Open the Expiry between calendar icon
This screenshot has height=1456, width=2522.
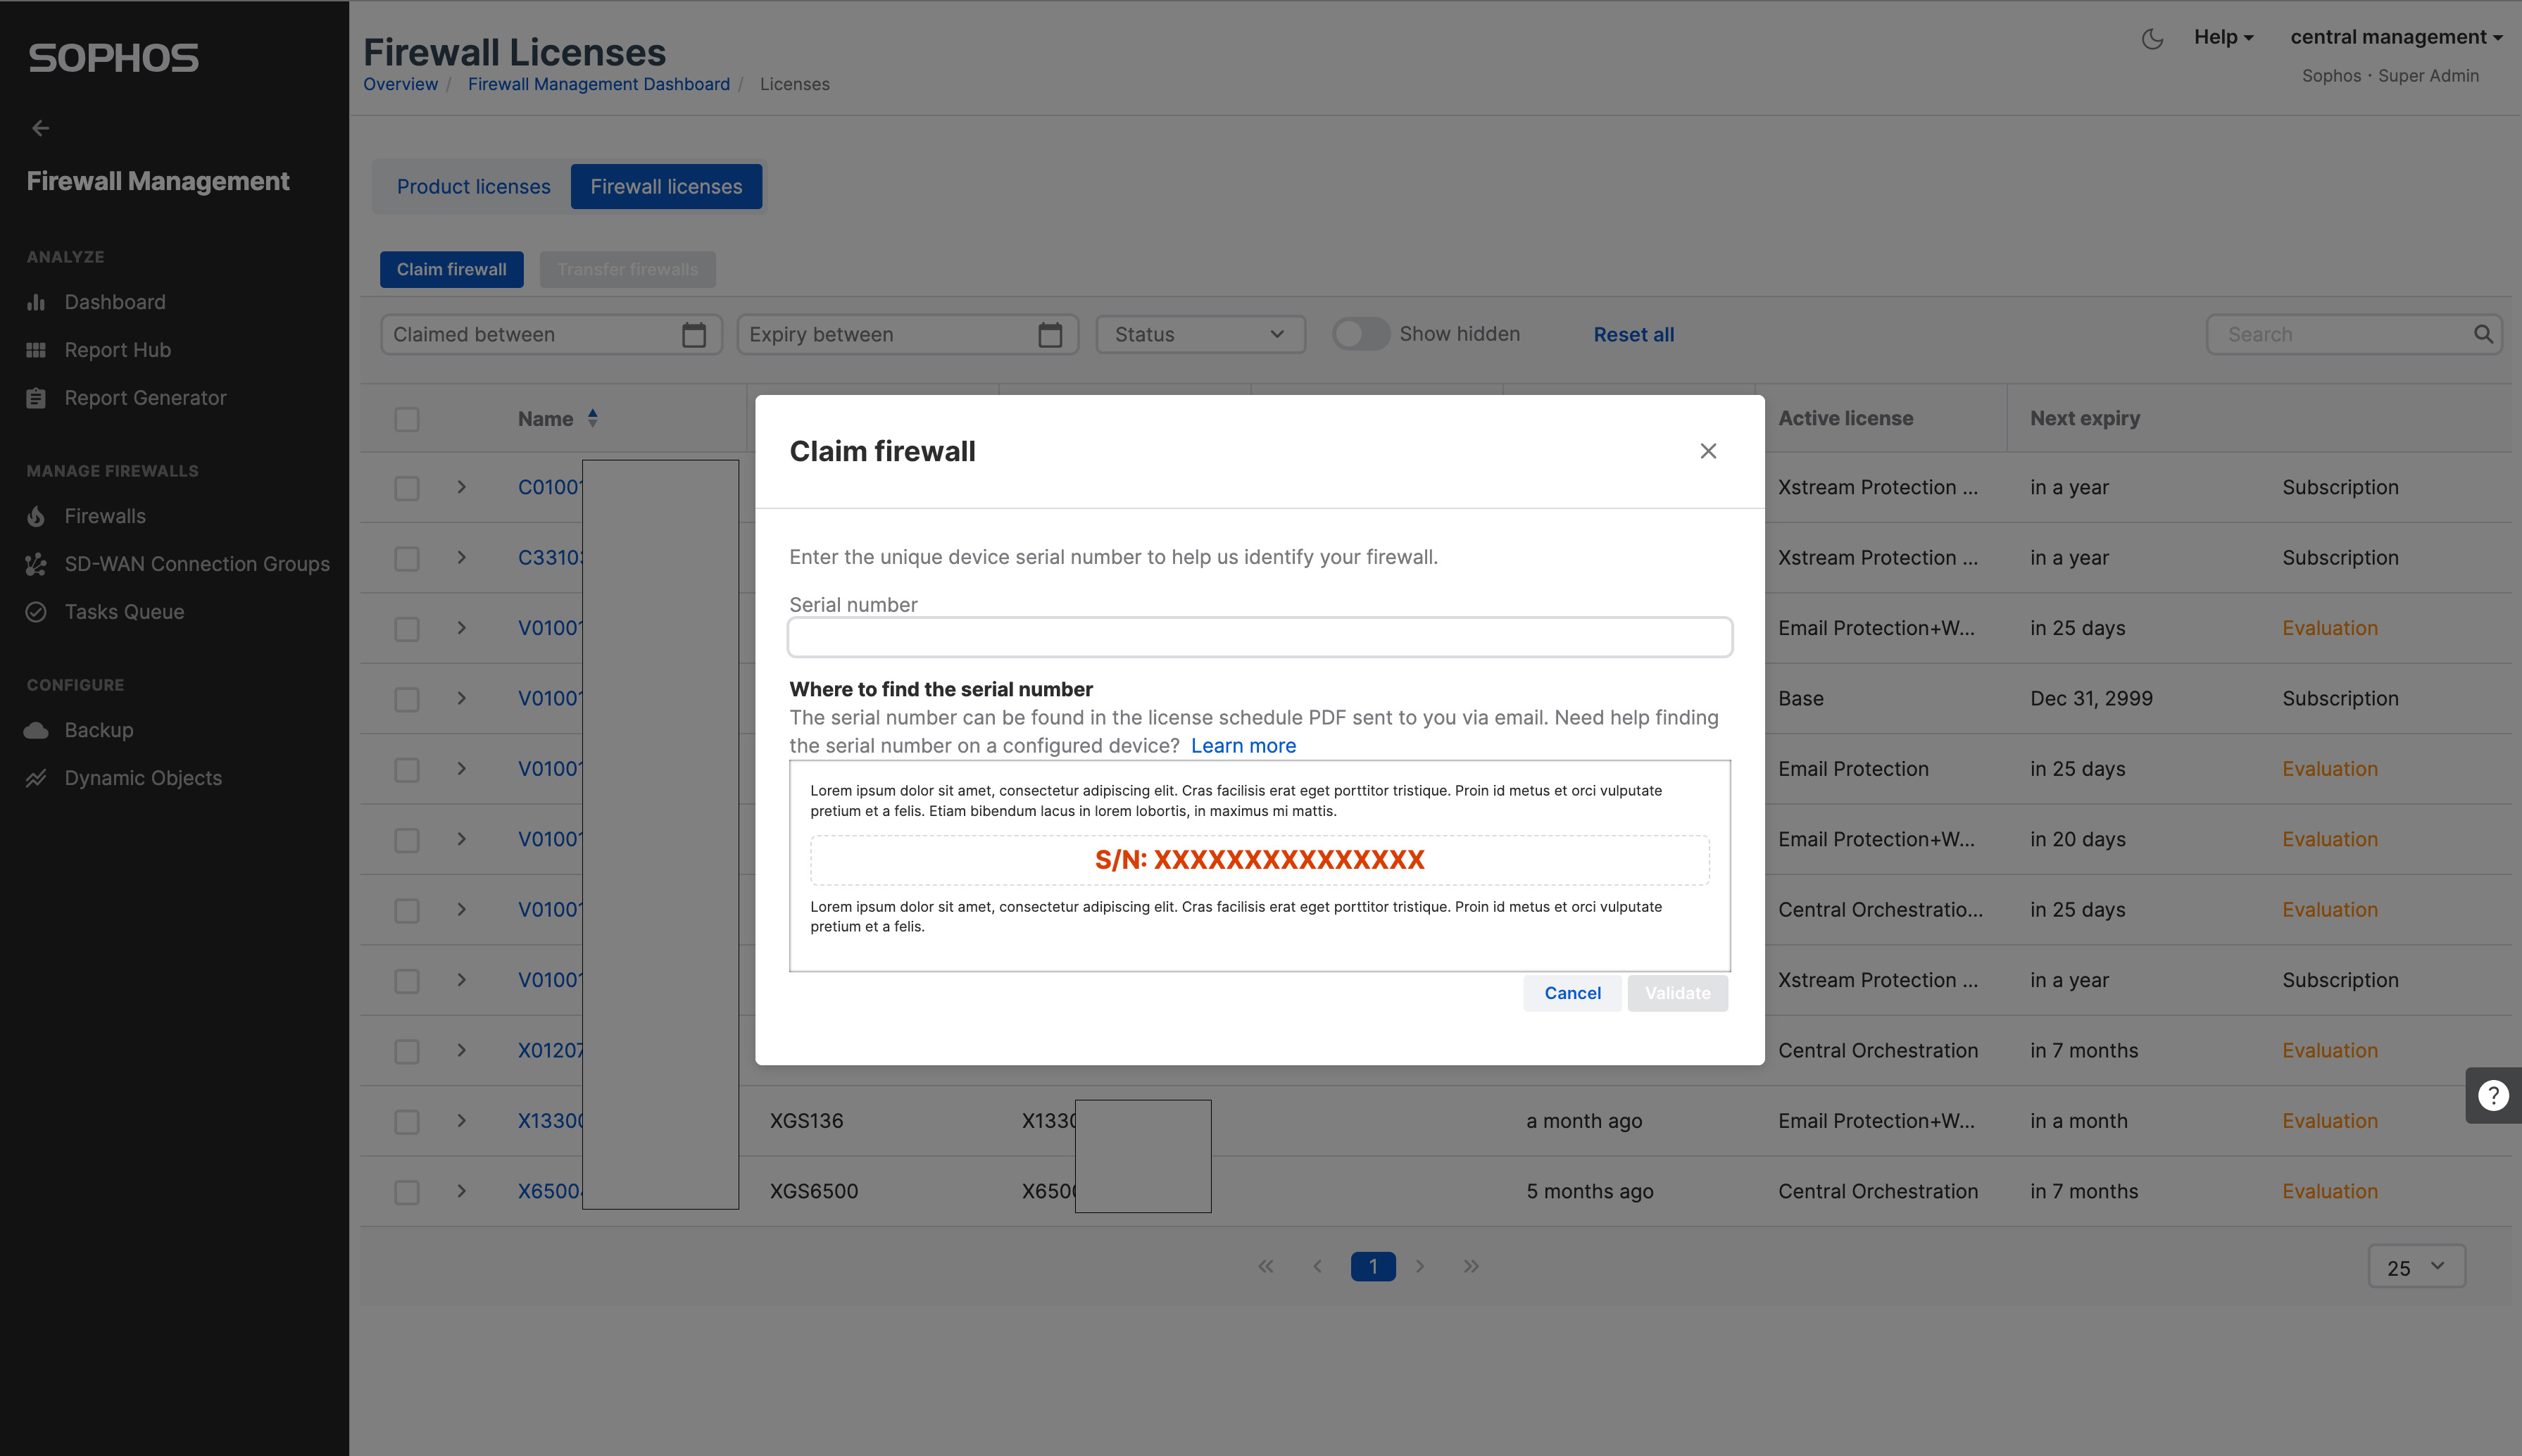(x=1050, y=335)
